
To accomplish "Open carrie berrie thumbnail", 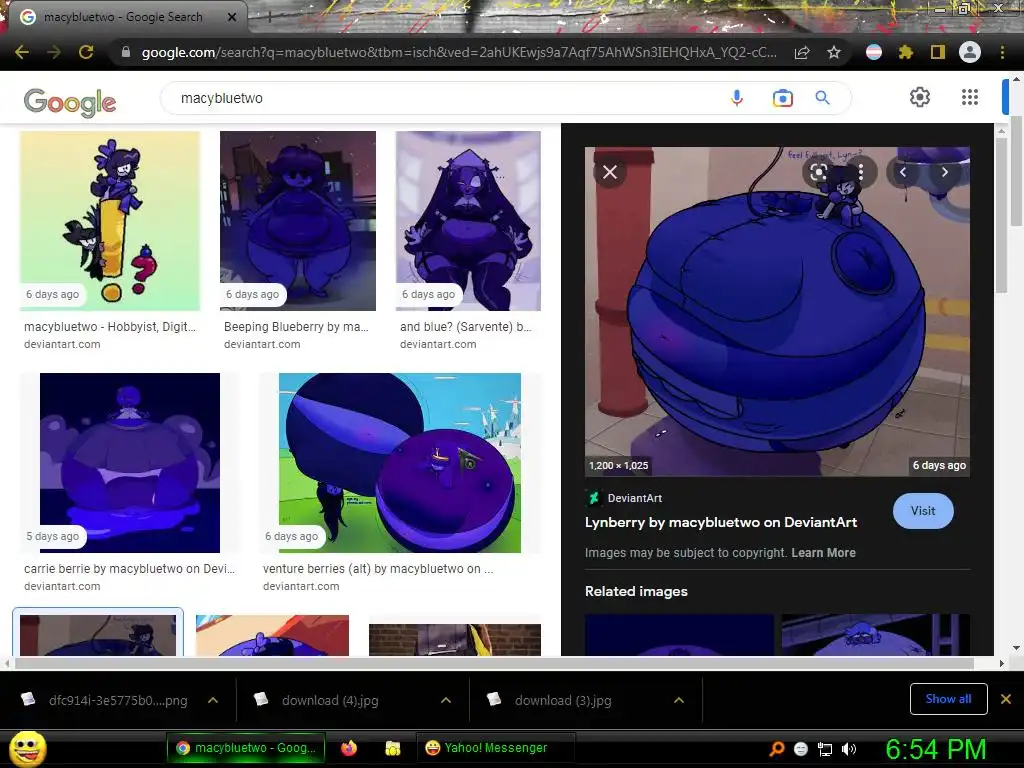I will point(130,462).
